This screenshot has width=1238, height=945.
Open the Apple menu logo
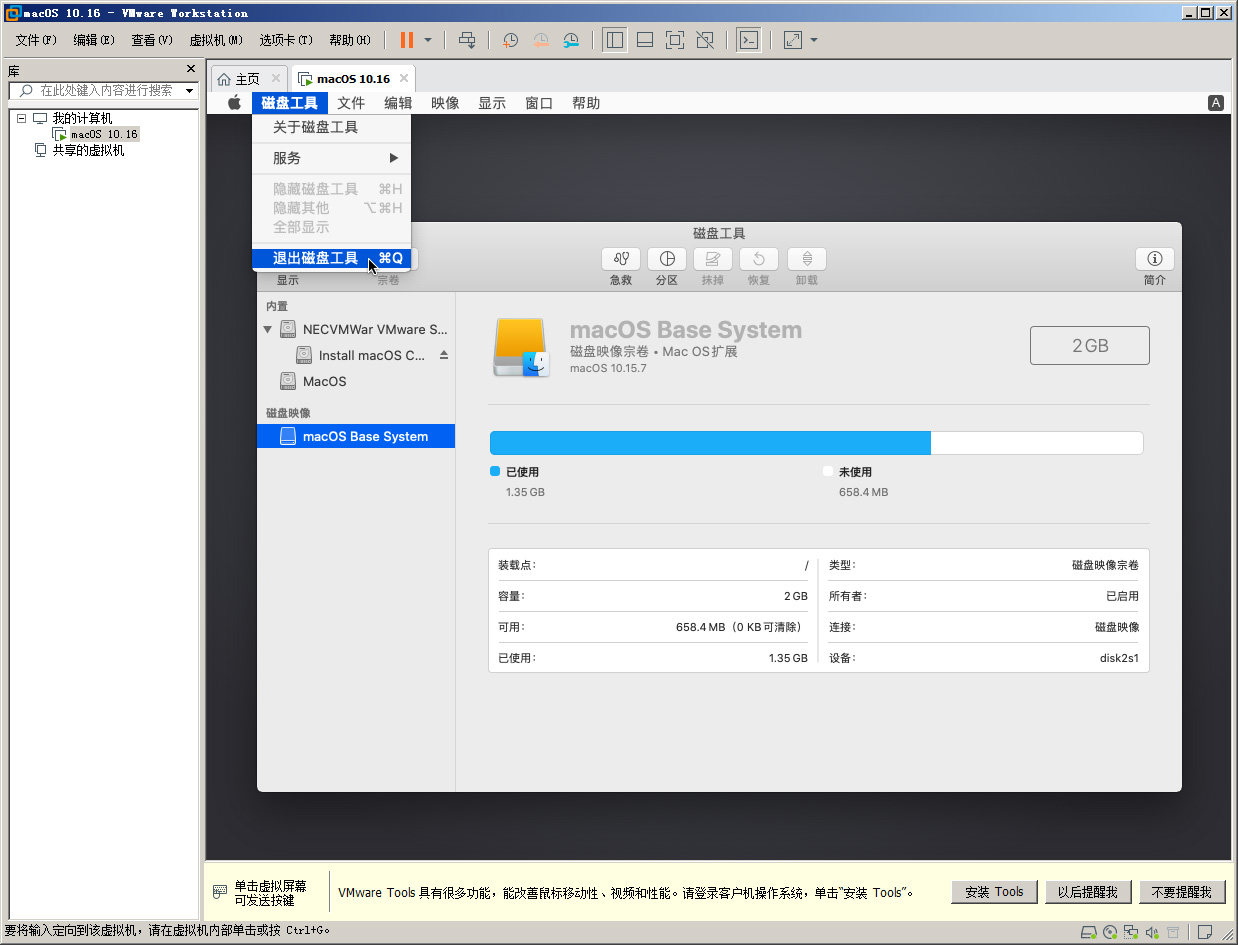pos(234,103)
